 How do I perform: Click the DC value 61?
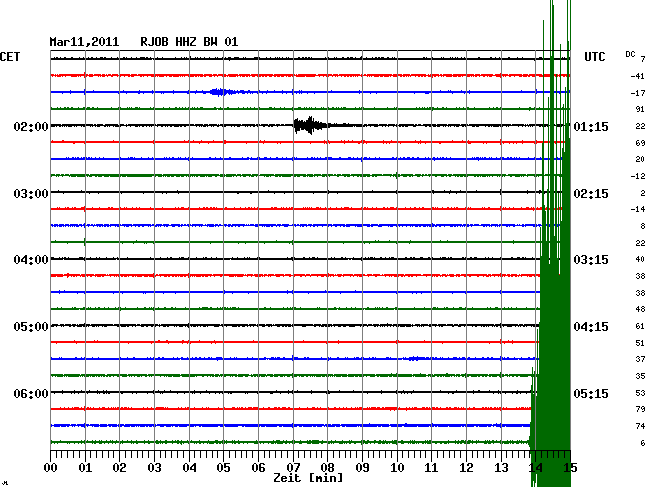[640, 326]
